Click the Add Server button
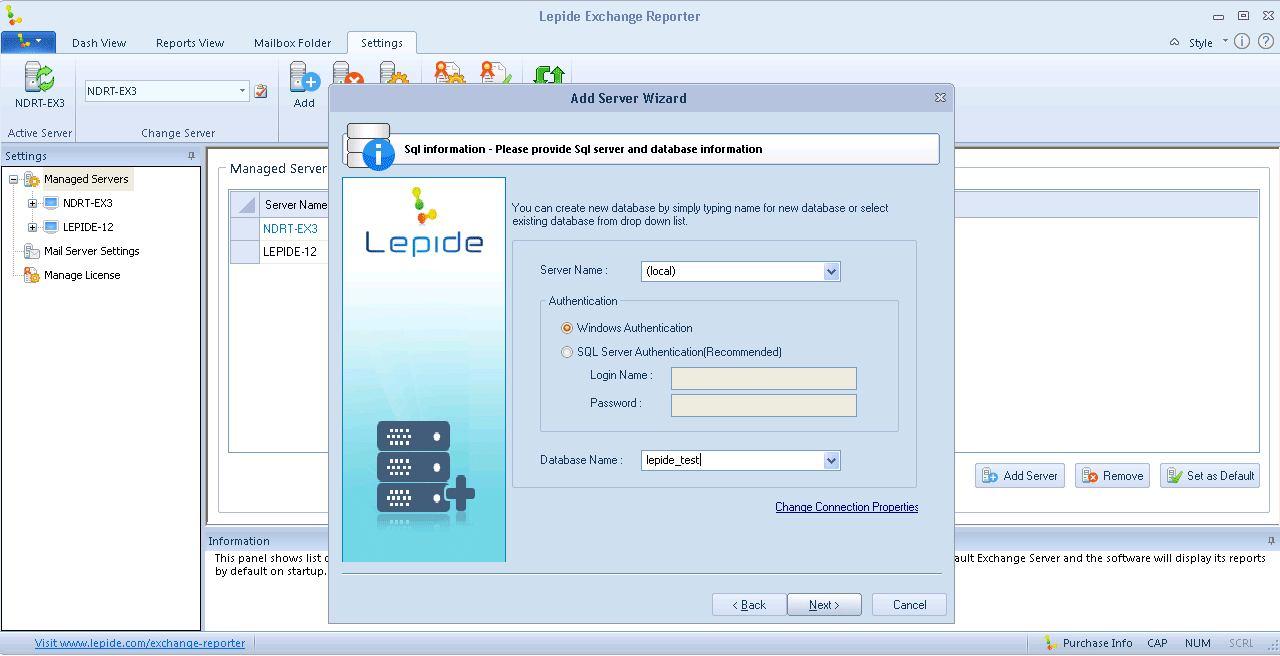The height and width of the screenshot is (656, 1280). (x=1020, y=476)
